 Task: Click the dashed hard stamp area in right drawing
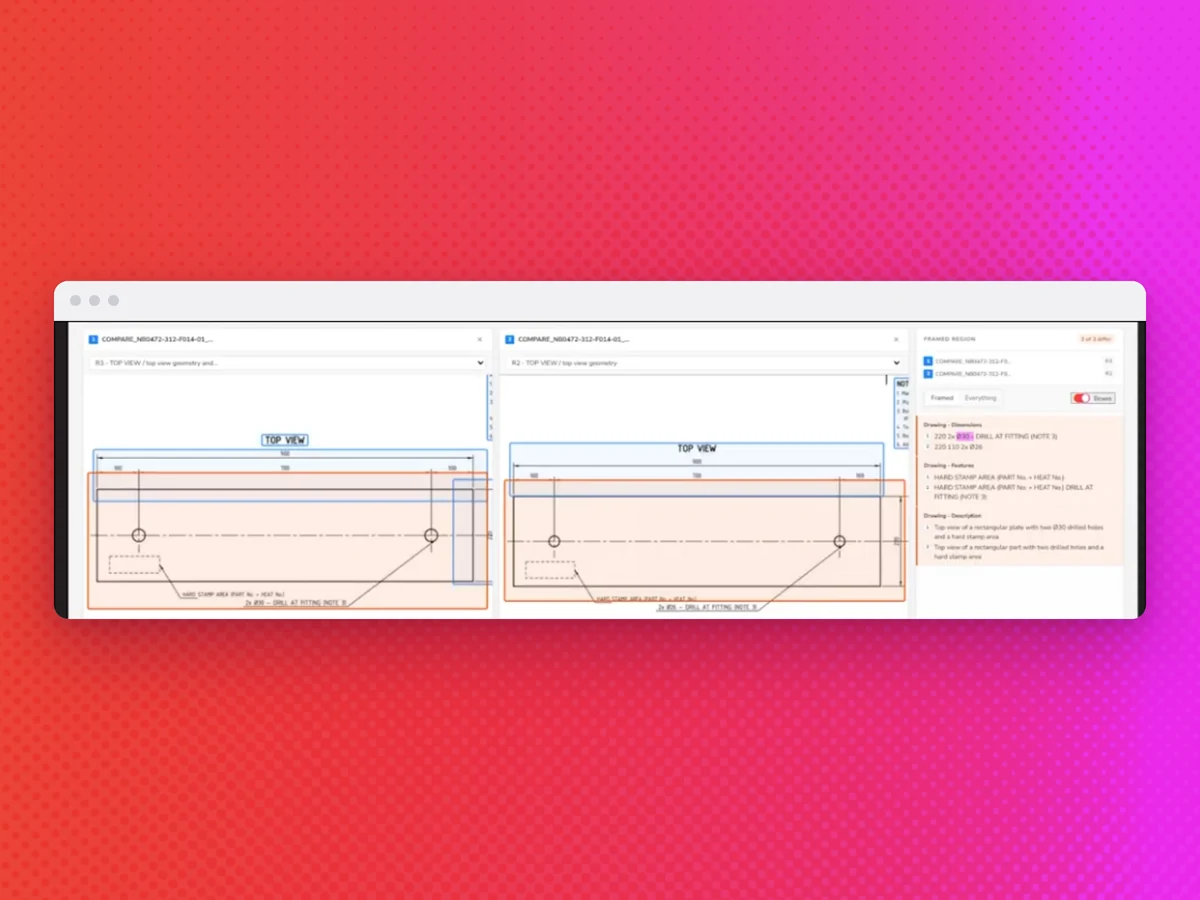[550, 570]
